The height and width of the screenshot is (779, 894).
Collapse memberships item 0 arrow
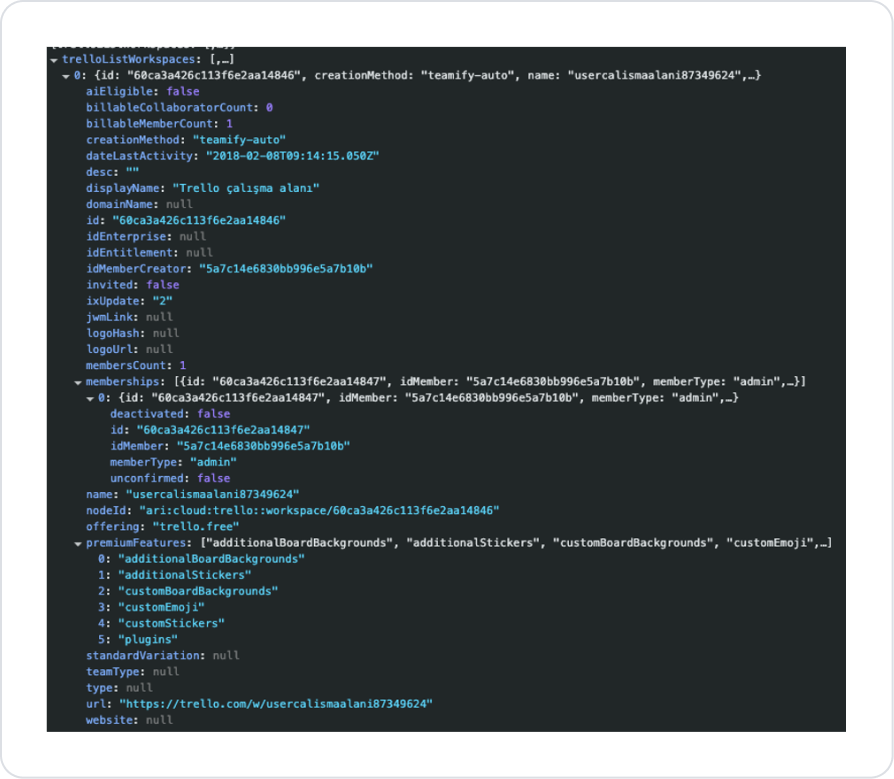click(90, 399)
